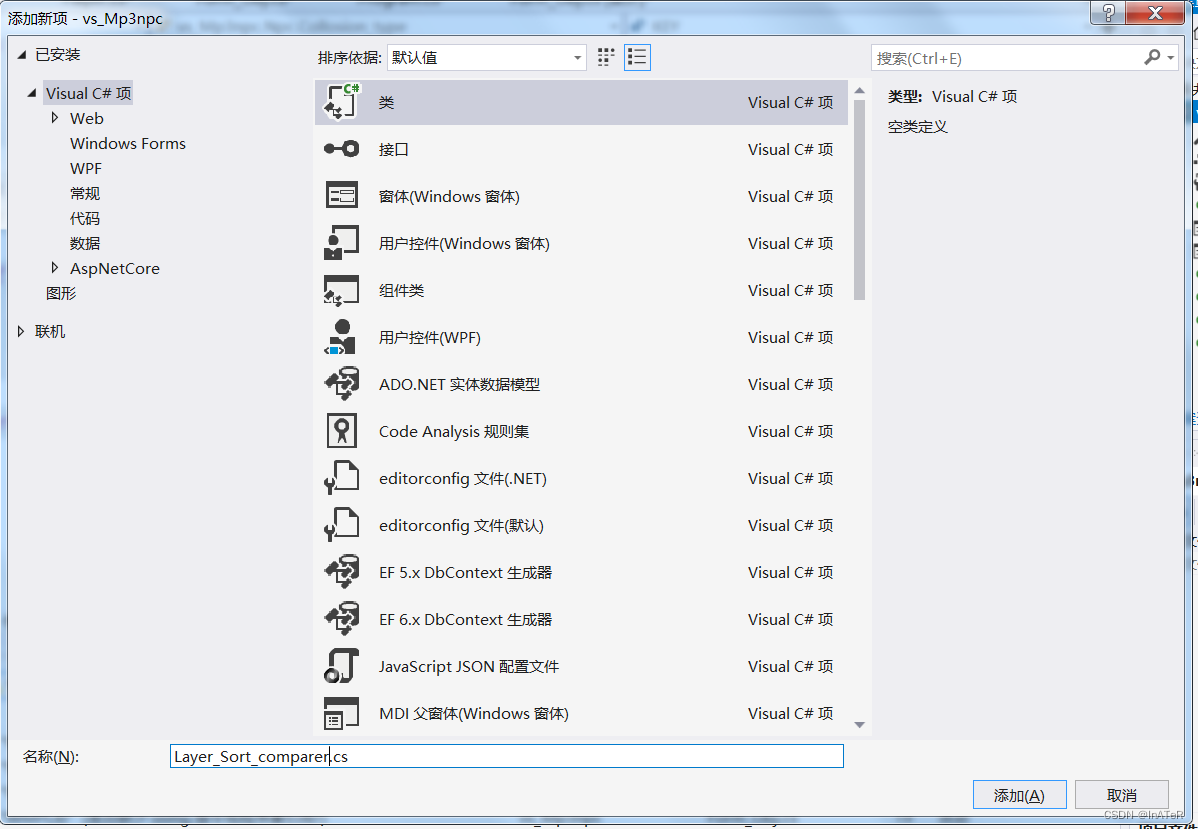Viewport: 1198px width, 829px height.
Task: Switch to medium icons view
Action: coord(605,57)
